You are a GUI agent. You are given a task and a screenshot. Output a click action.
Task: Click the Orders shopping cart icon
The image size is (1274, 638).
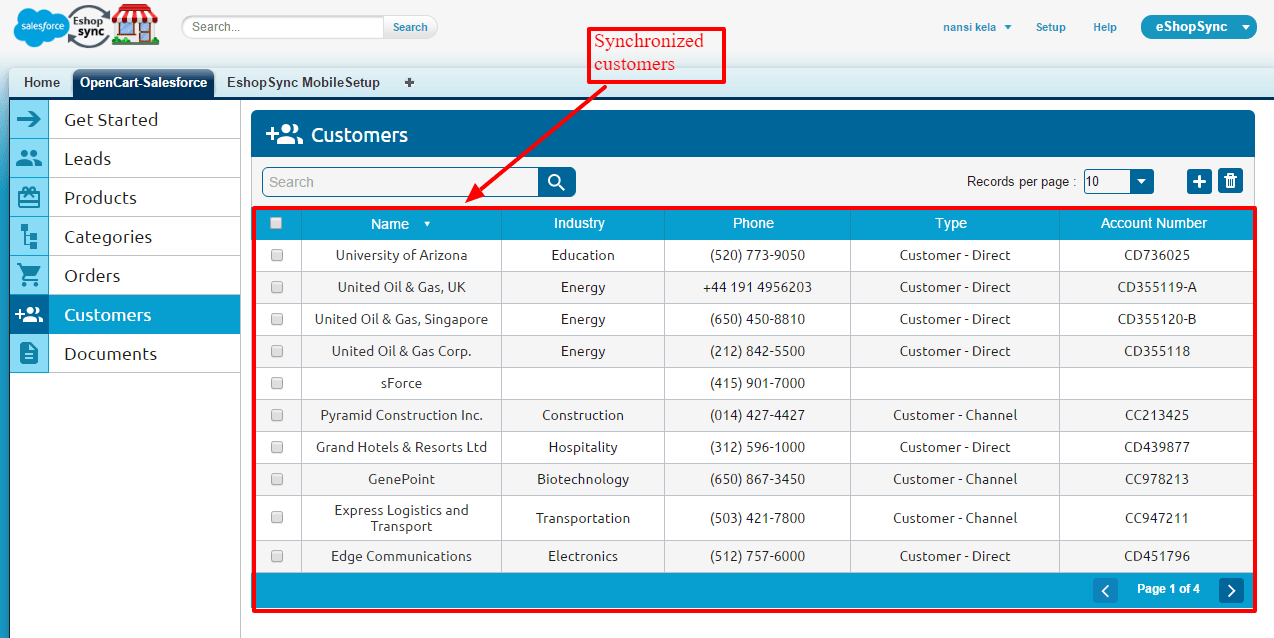coord(29,275)
